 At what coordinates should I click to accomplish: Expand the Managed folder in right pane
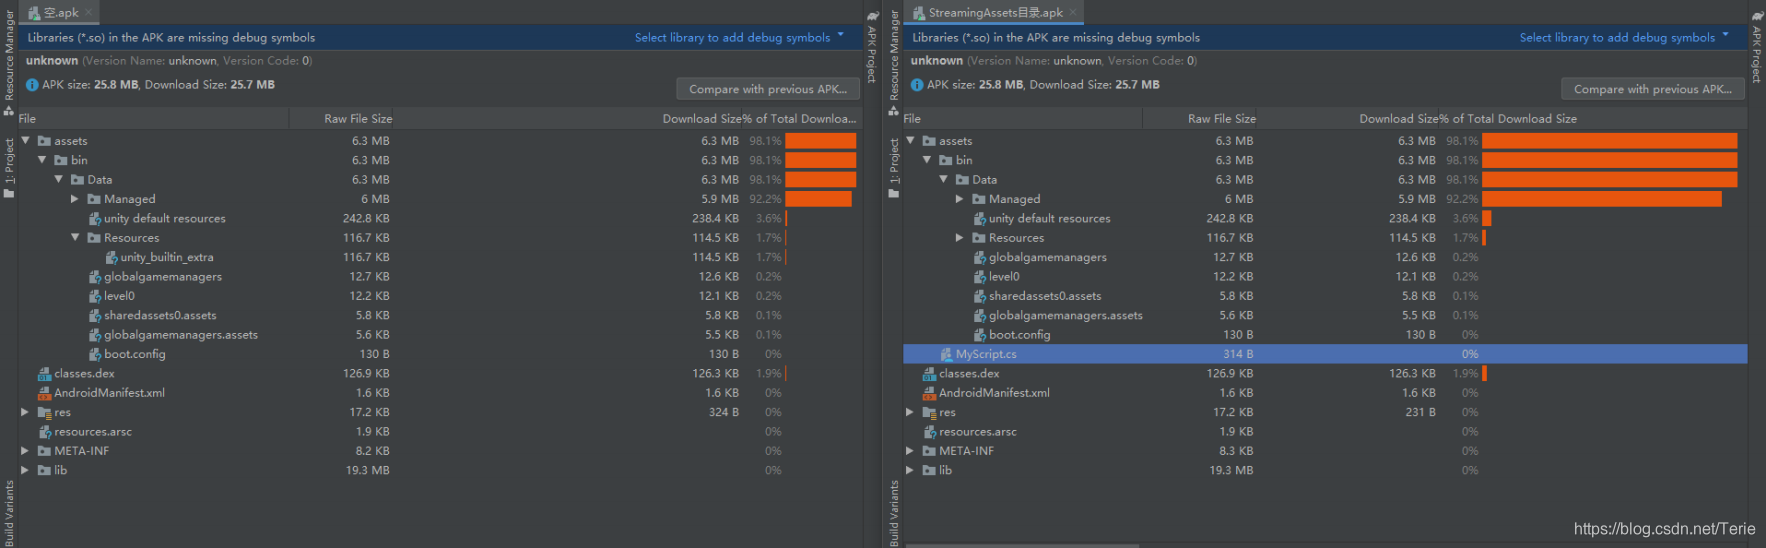[960, 199]
